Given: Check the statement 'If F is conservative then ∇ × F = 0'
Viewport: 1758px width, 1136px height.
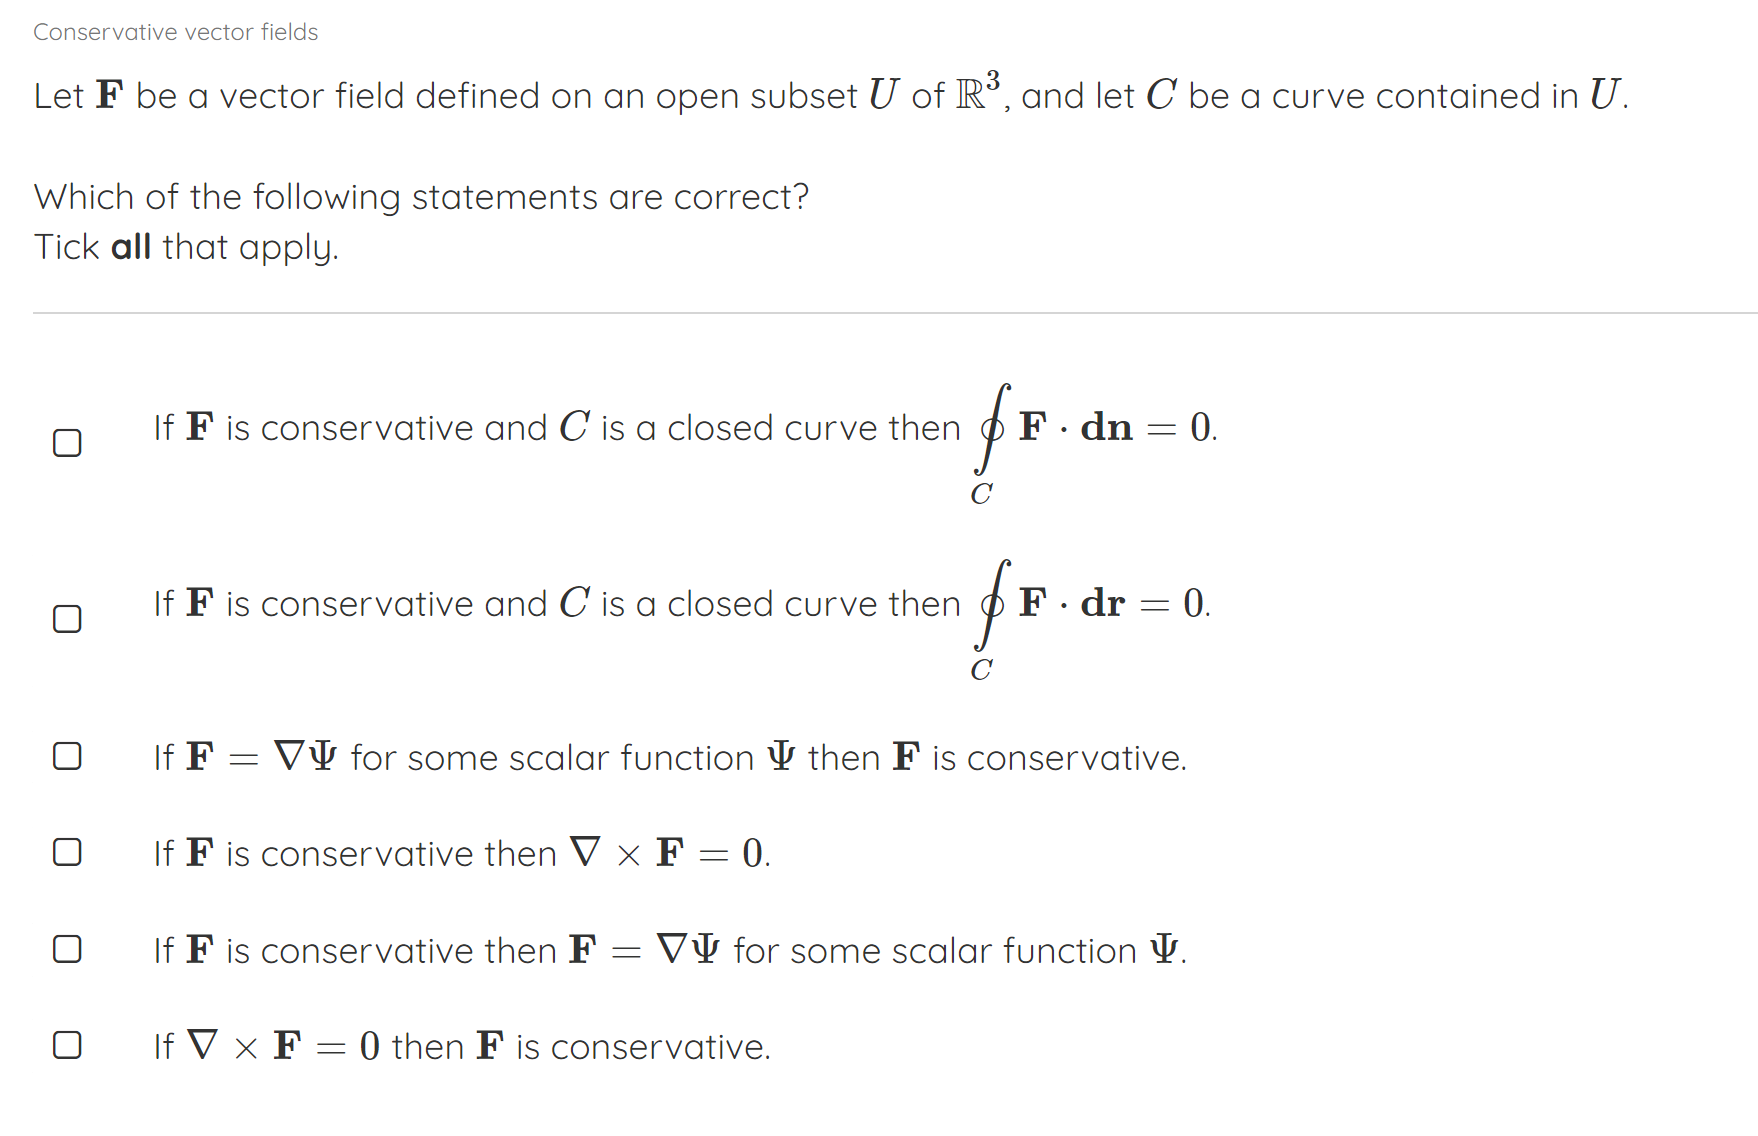Looking at the screenshot, I should click(66, 853).
